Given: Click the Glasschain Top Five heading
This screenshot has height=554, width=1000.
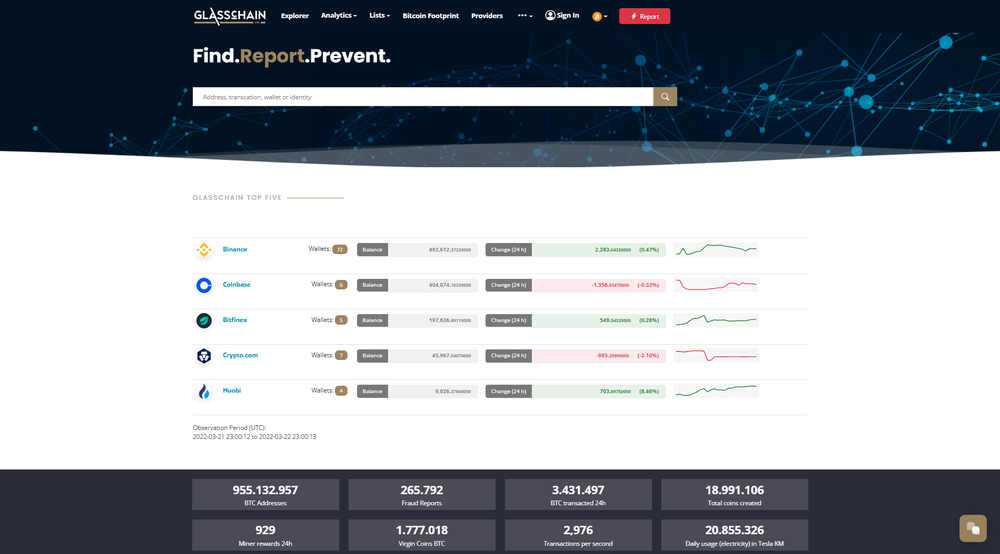Looking at the screenshot, I should (x=237, y=198).
